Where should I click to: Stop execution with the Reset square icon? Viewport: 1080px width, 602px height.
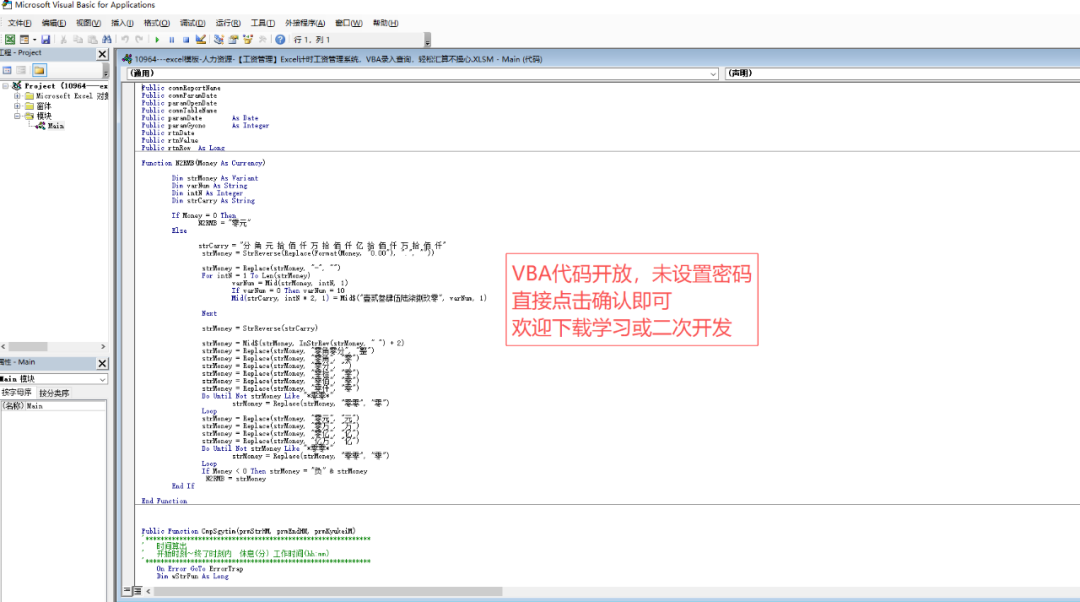click(186, 39)
